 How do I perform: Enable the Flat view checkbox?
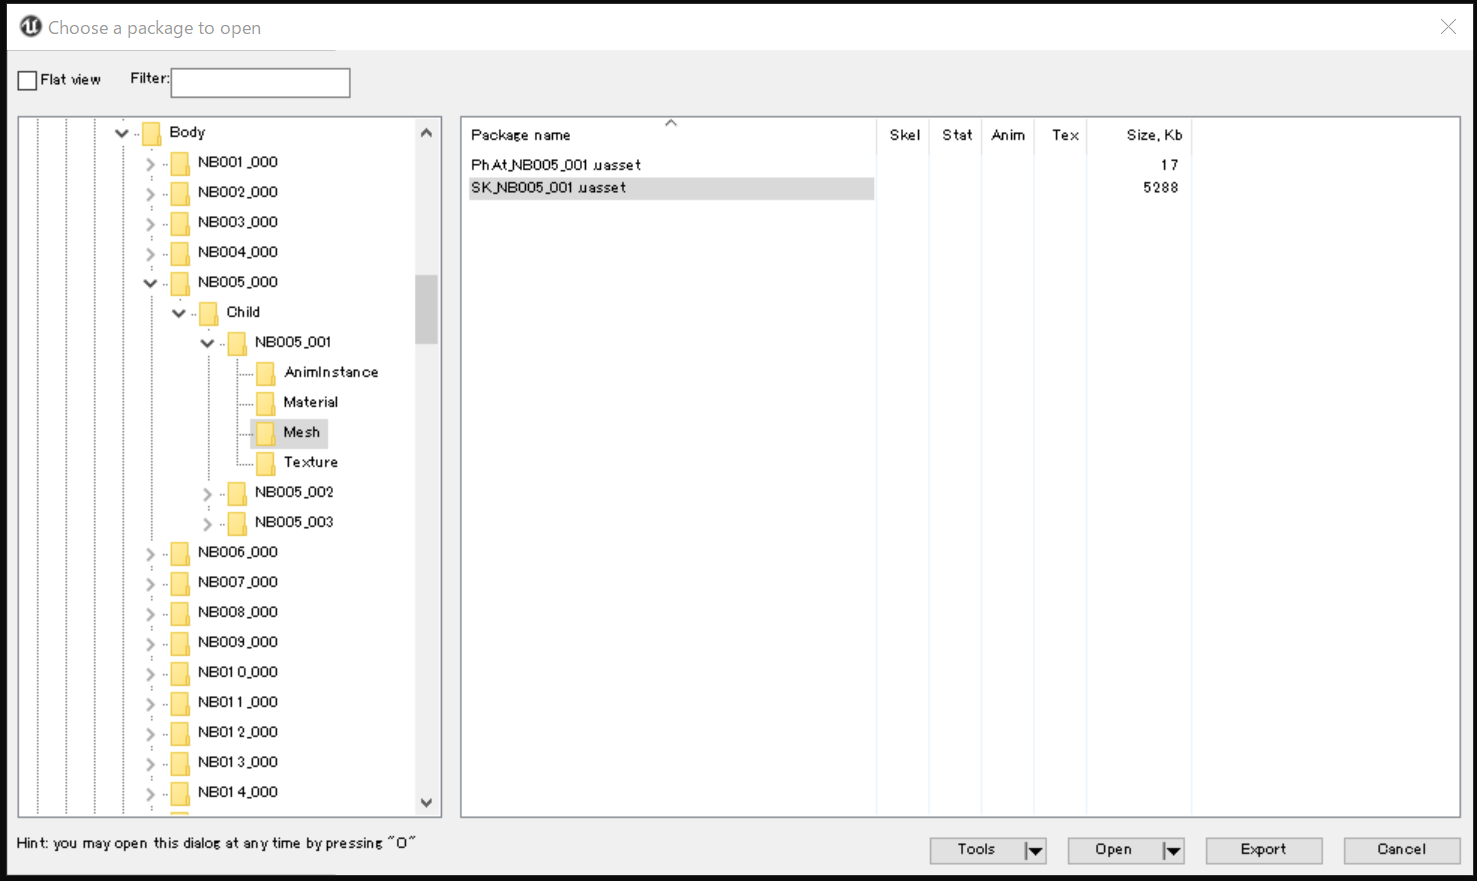(x=28, y=81)
